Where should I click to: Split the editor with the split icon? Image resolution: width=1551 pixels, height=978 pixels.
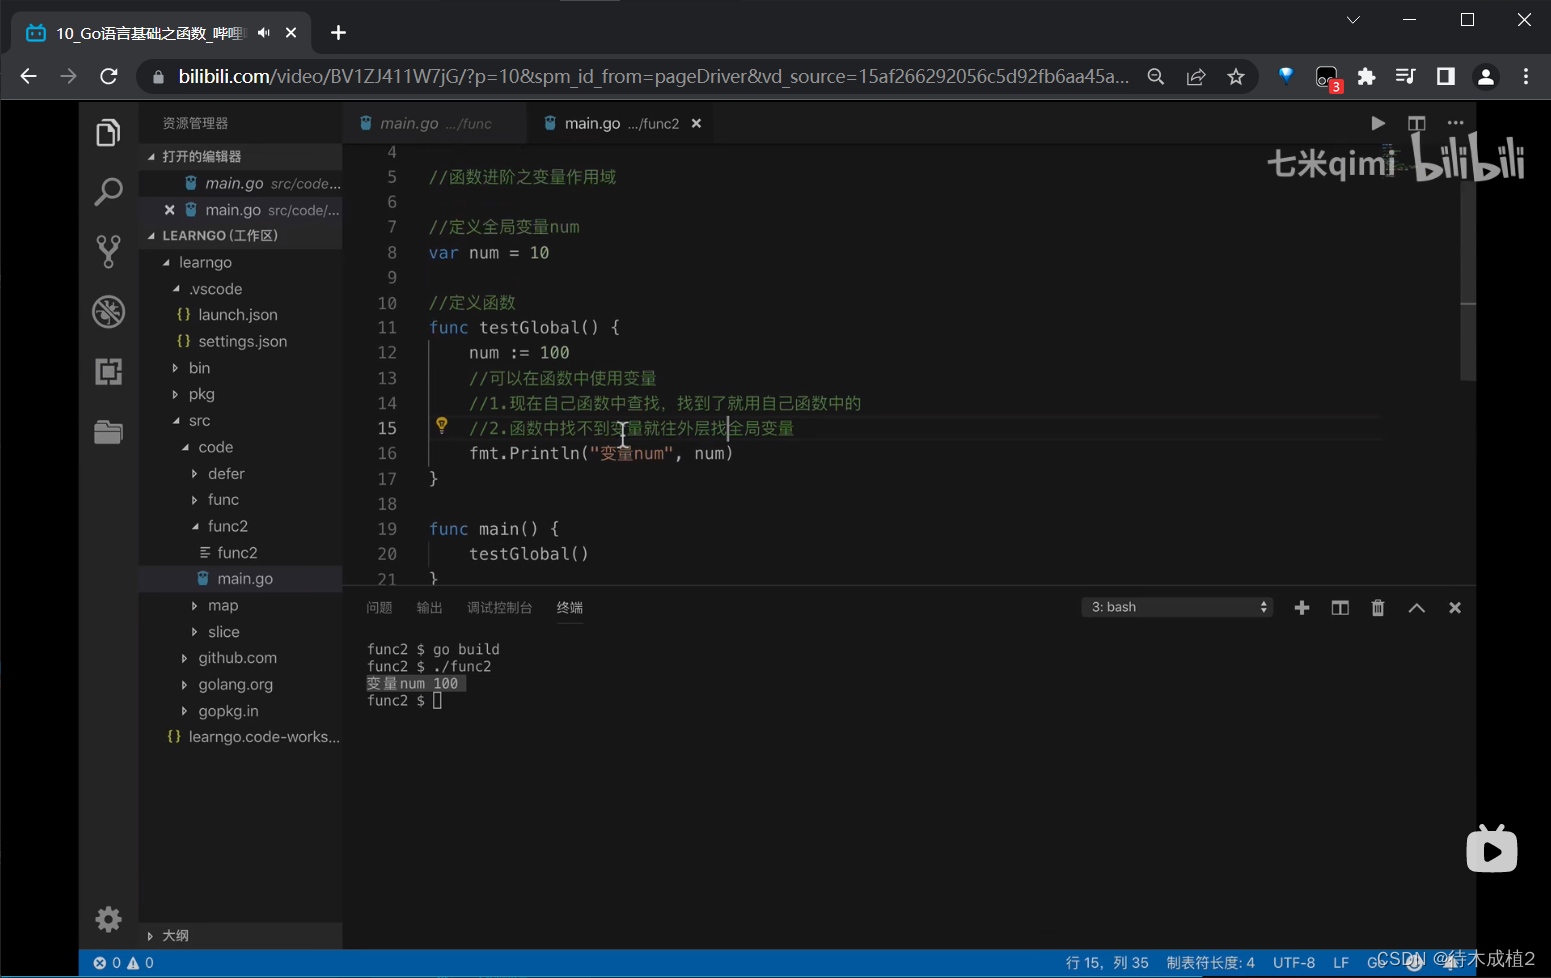pyautogui.click(x=1416, y=123)
